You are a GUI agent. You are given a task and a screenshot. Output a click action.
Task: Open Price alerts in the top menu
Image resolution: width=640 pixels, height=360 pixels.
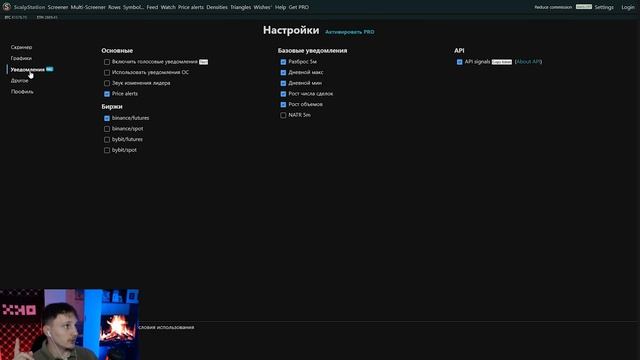[191, 7]
